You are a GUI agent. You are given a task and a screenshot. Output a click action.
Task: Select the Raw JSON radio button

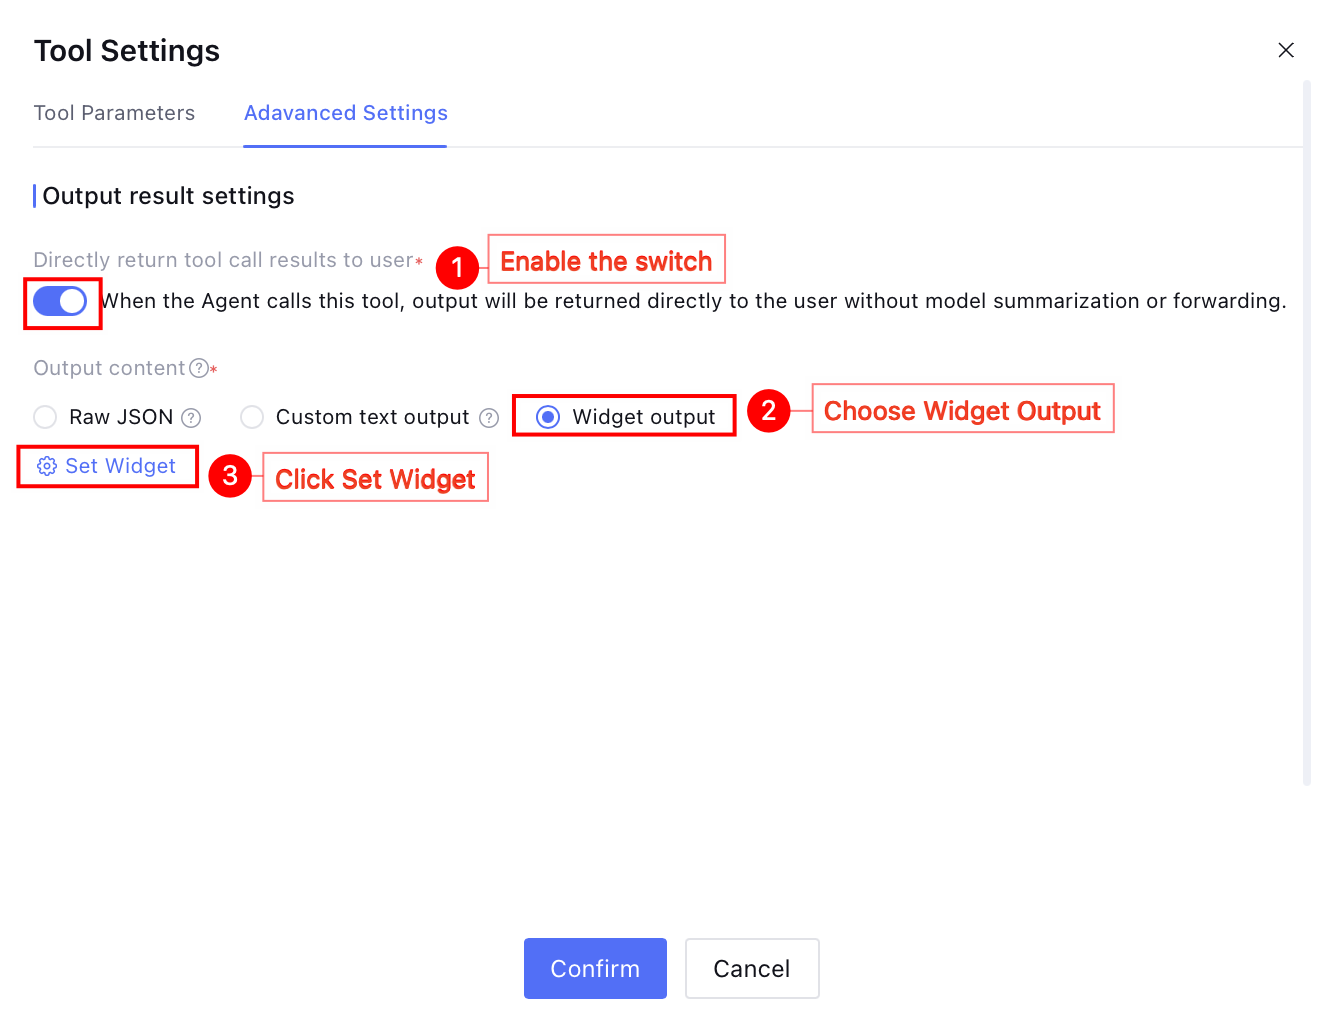tap(45, 417)
